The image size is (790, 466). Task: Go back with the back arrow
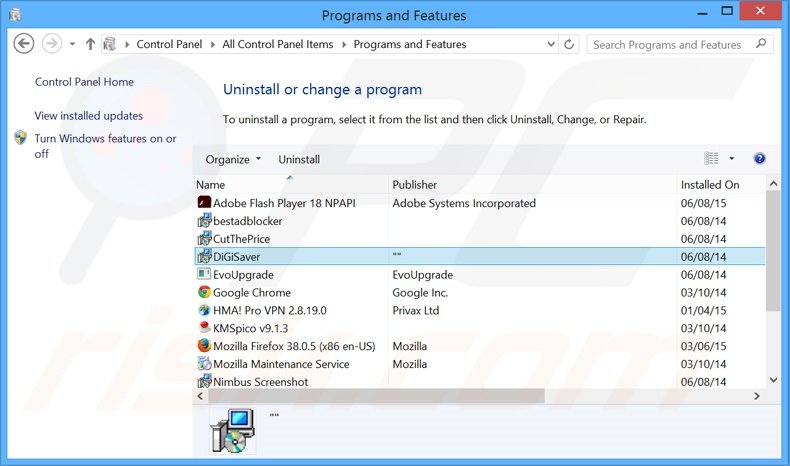coord(23,44)
